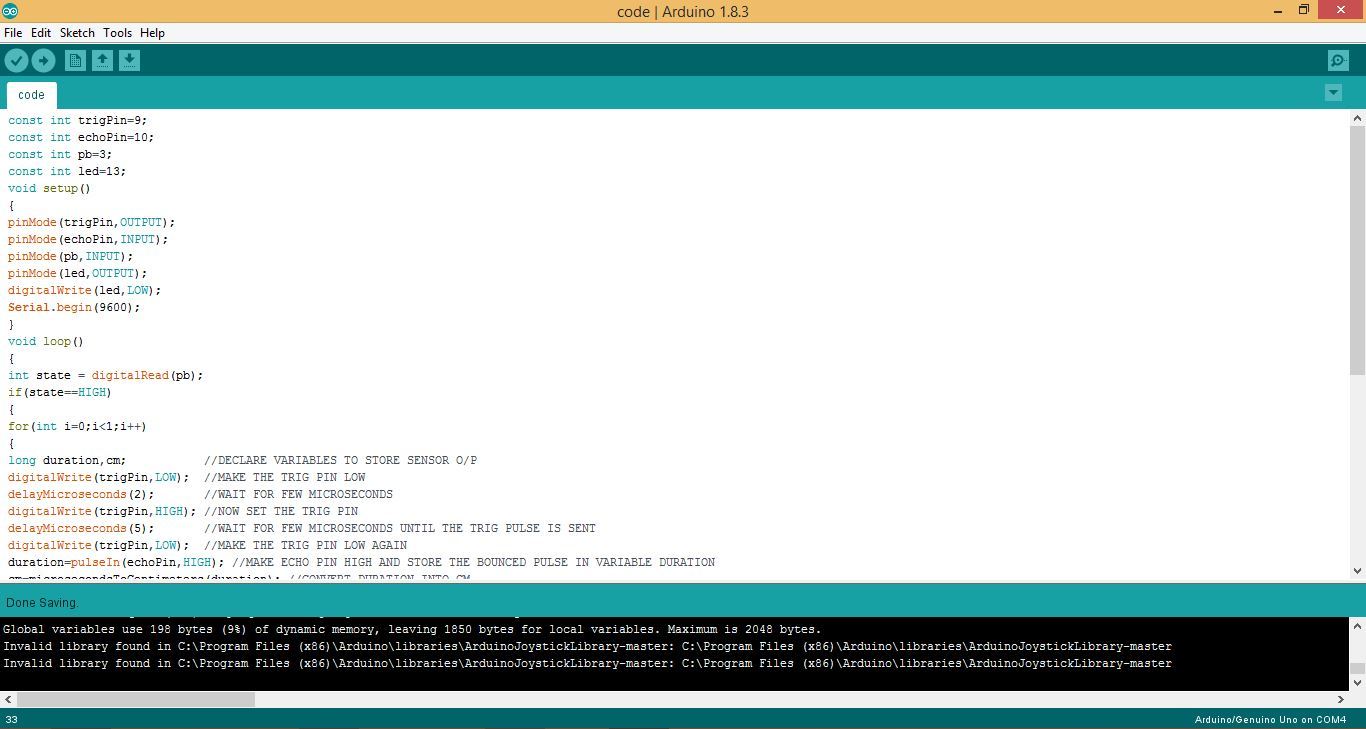Click the console scroll right arrow
1366x729 pixels.
(x=1341, y=699)
